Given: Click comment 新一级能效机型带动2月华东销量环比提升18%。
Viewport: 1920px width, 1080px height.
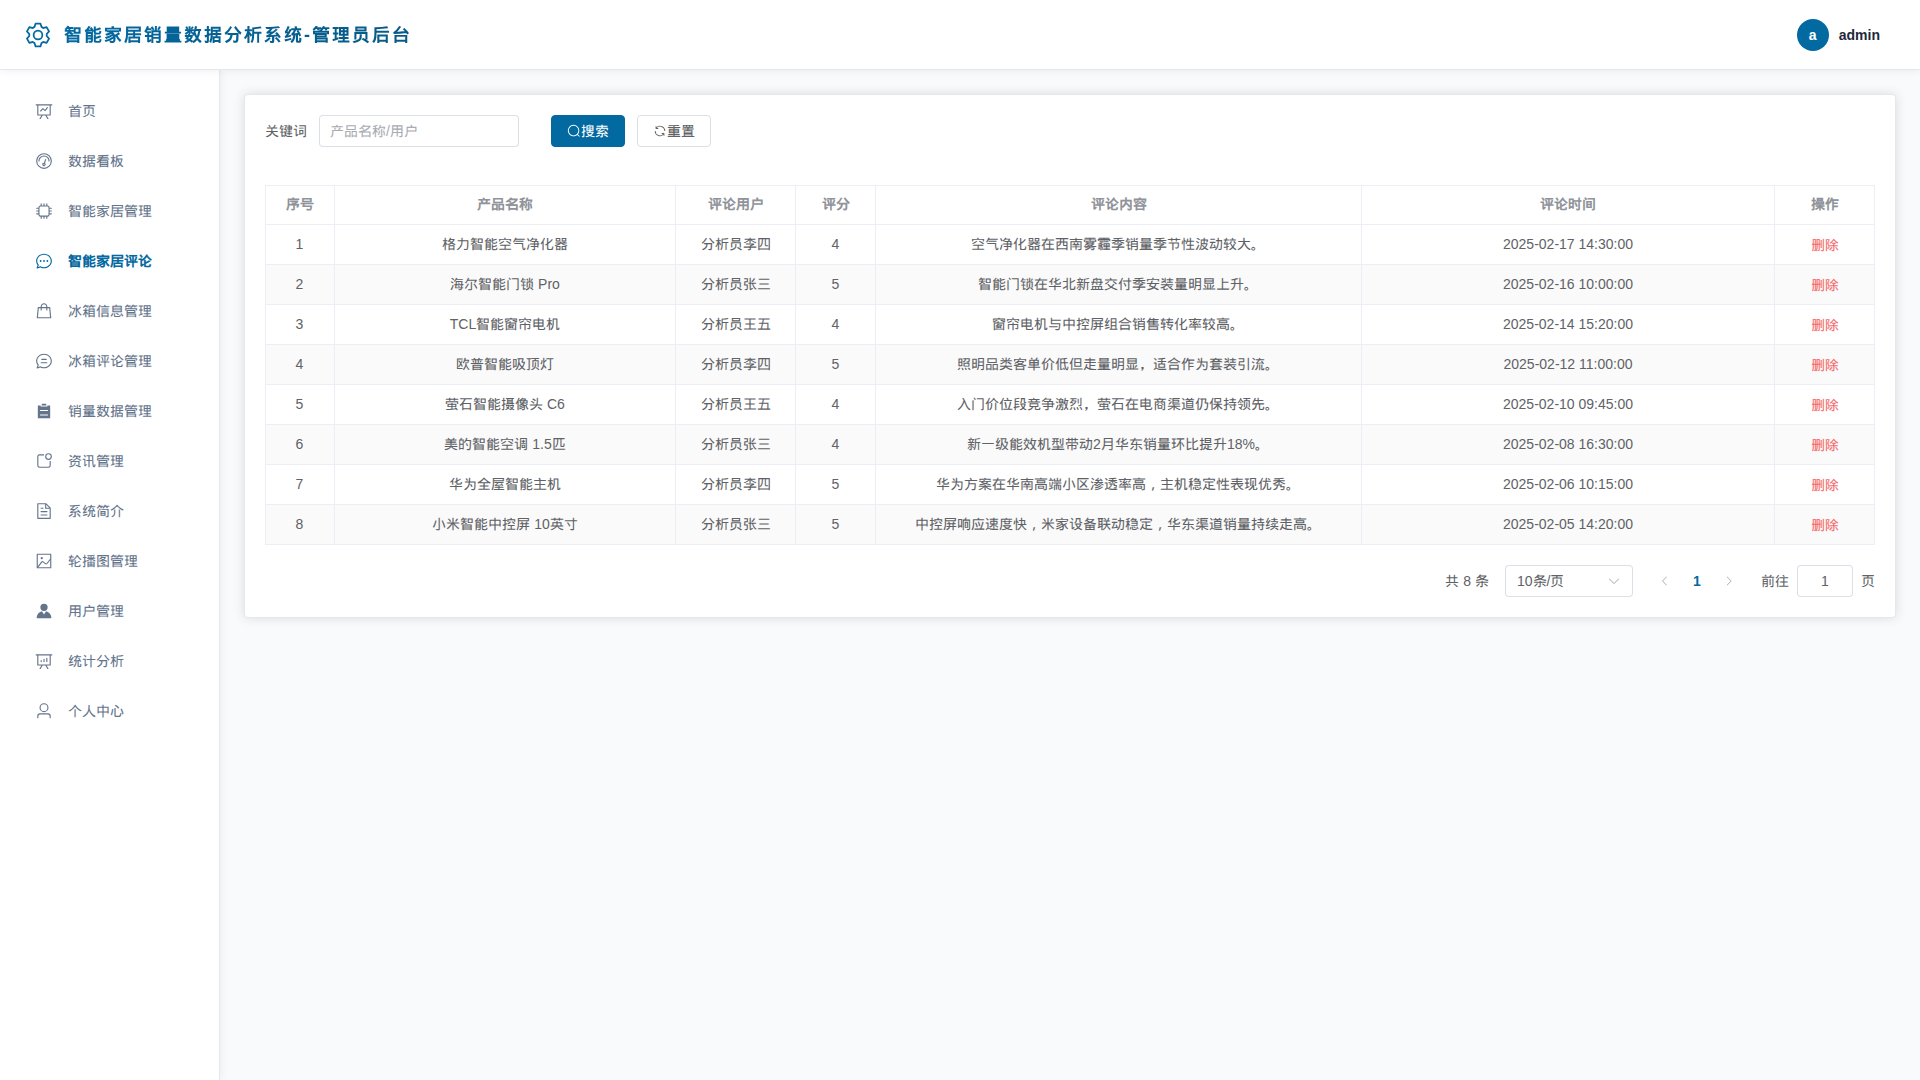Looking at the screenshot, I should (x=1117, y=444).
